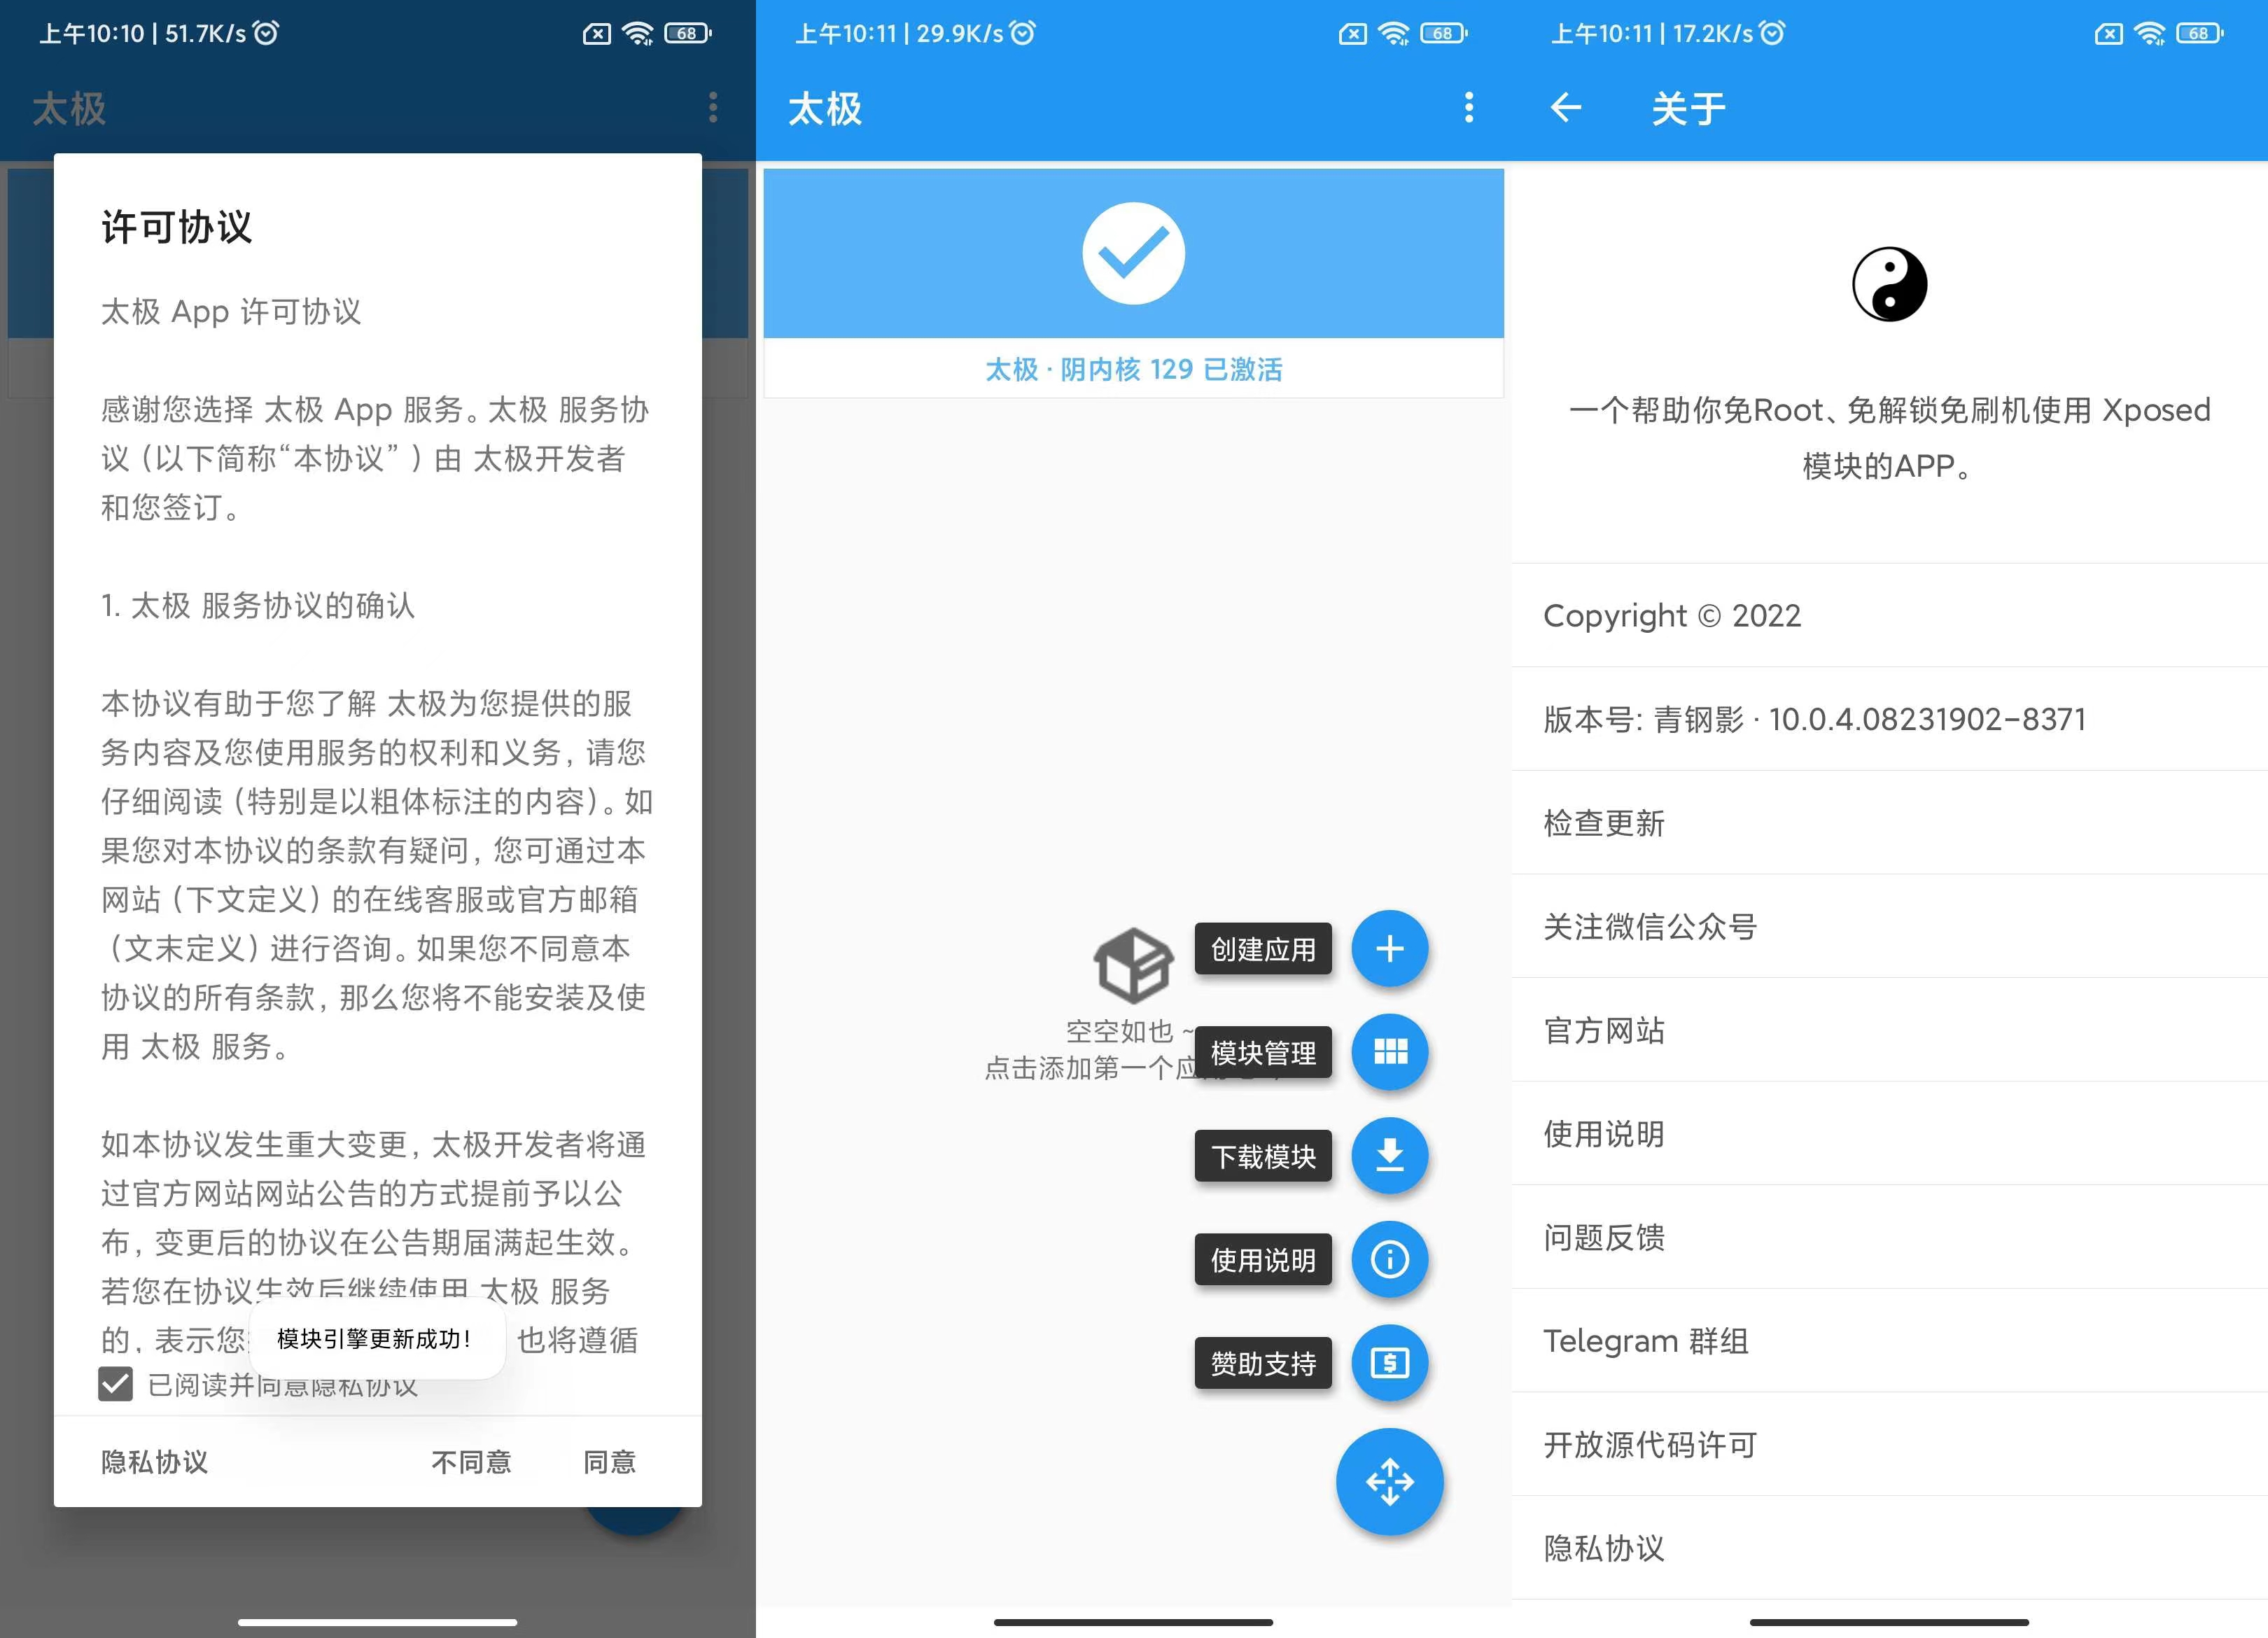
Task: Expand 官方网站 entry in About screen
Action: coord(1888,1028)
